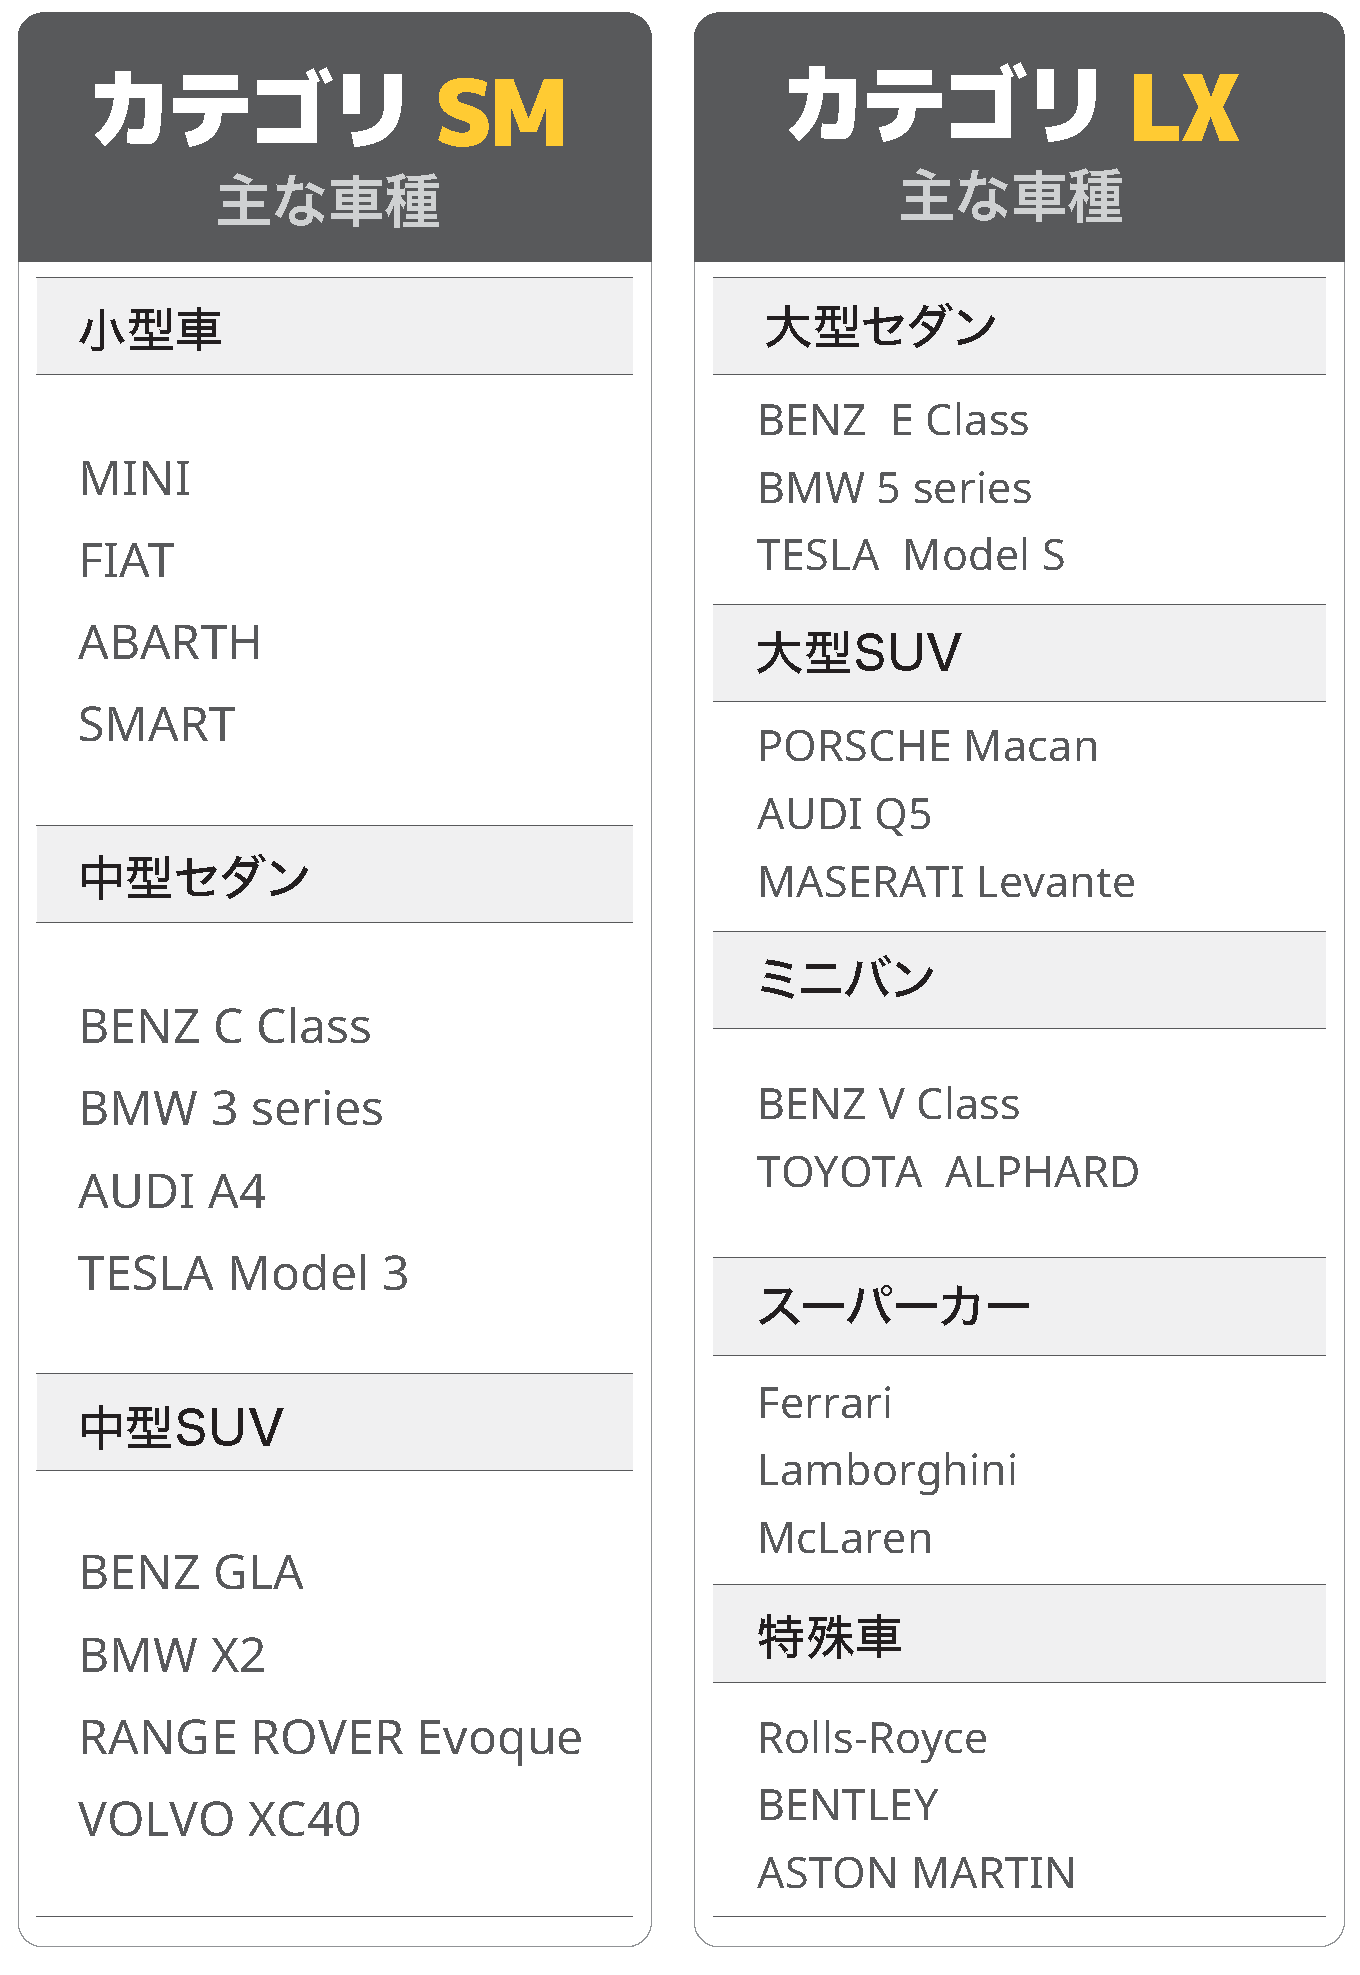Click the TESLA Model 3 entry
This screenshot has width=1360, height=1975.
pos(244,1273)
